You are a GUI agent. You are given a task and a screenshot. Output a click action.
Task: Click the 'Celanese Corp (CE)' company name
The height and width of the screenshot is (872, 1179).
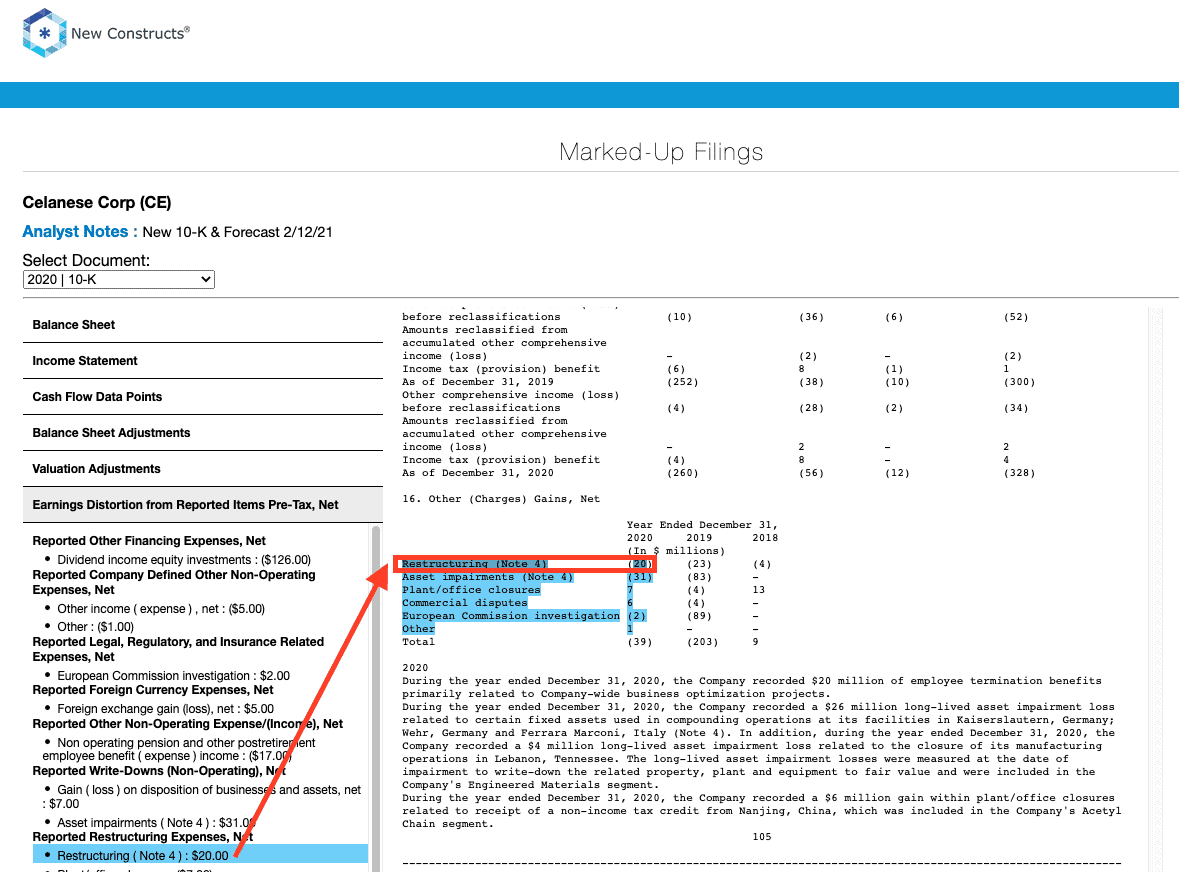97,203
